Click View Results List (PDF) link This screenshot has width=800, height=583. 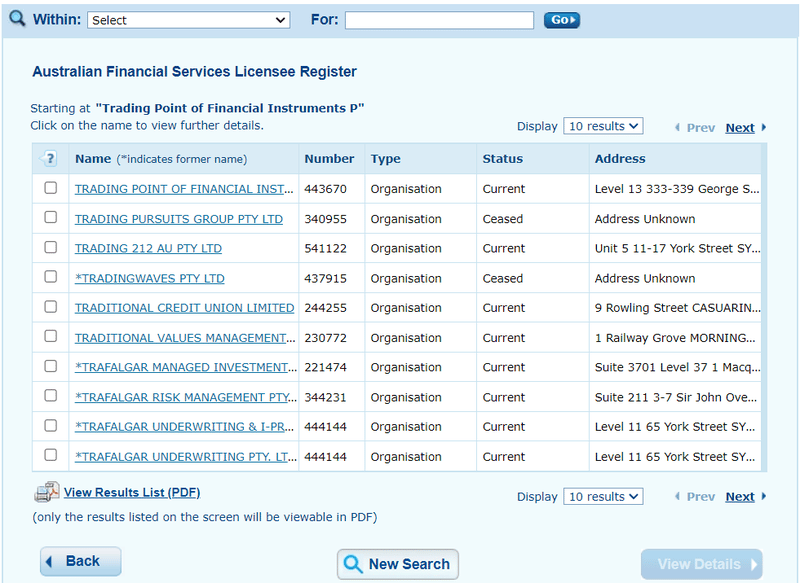132,492
